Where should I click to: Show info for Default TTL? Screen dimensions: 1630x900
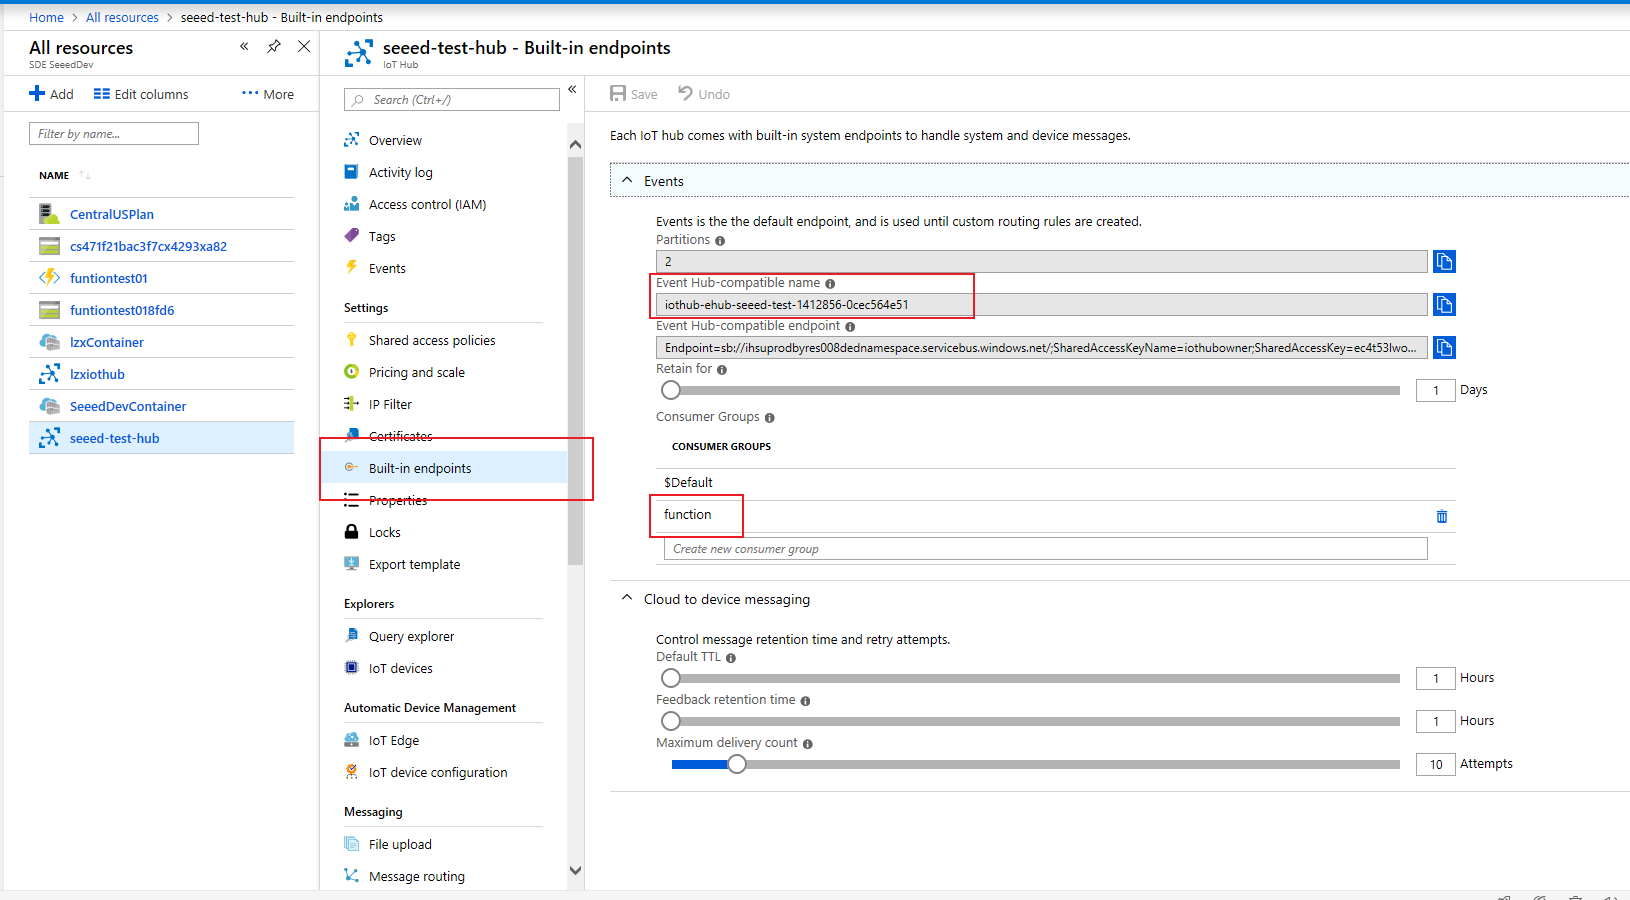tap(731, 658)
